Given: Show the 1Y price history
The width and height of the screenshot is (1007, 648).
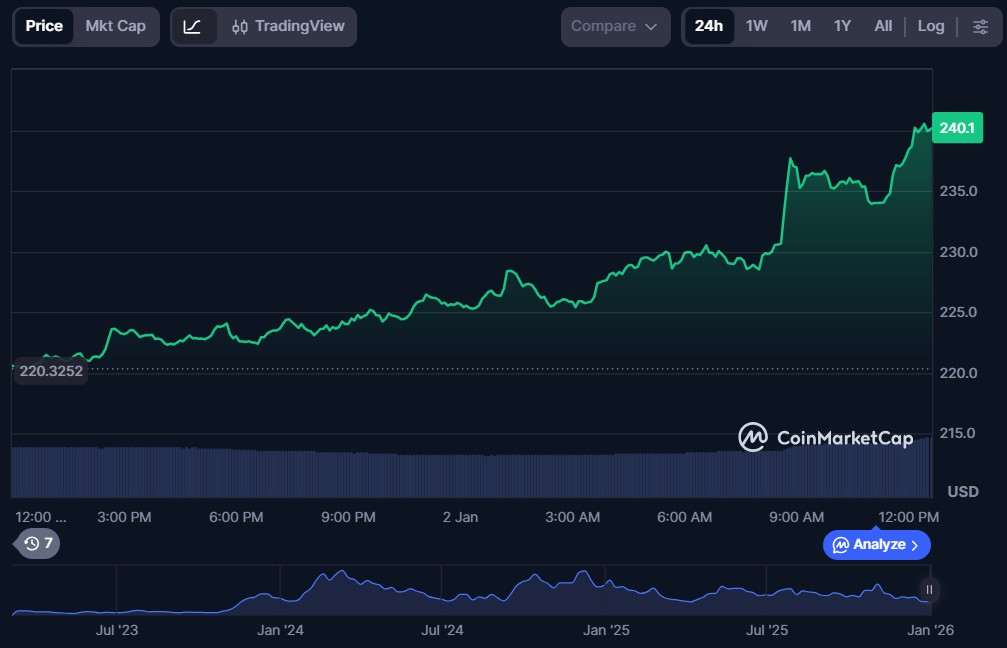Looking at the screenshot, I should click(x=842, y=27).
